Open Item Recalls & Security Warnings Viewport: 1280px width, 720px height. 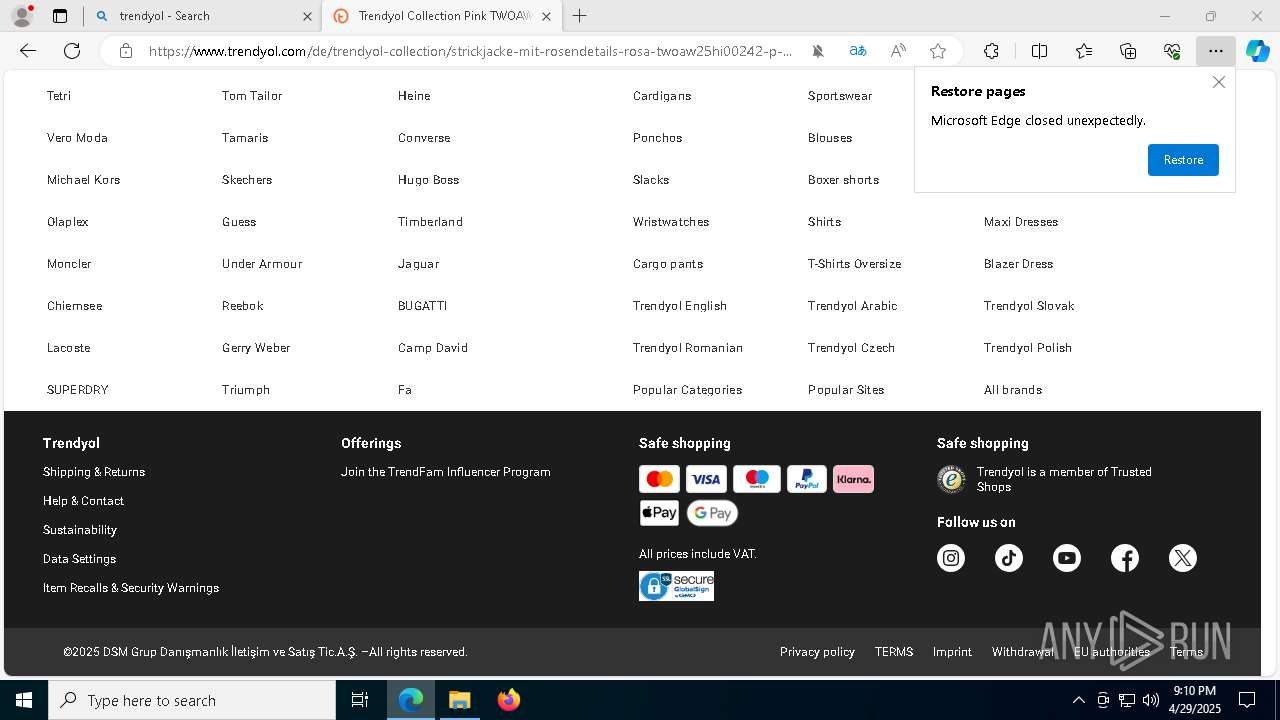[x=131, y=588]
